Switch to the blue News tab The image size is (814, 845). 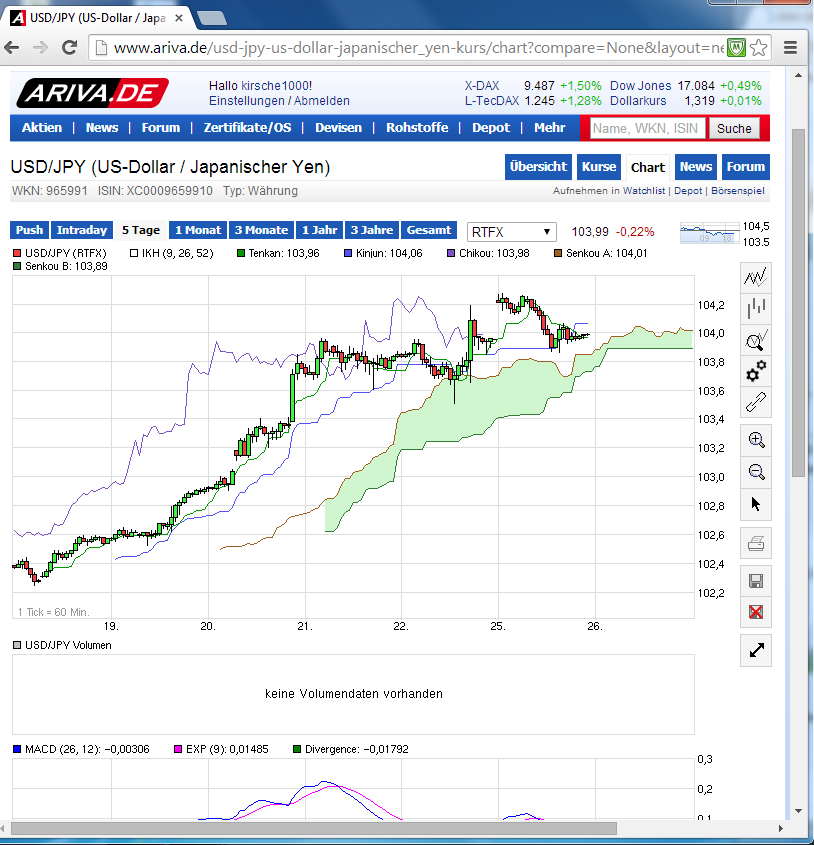696,167
